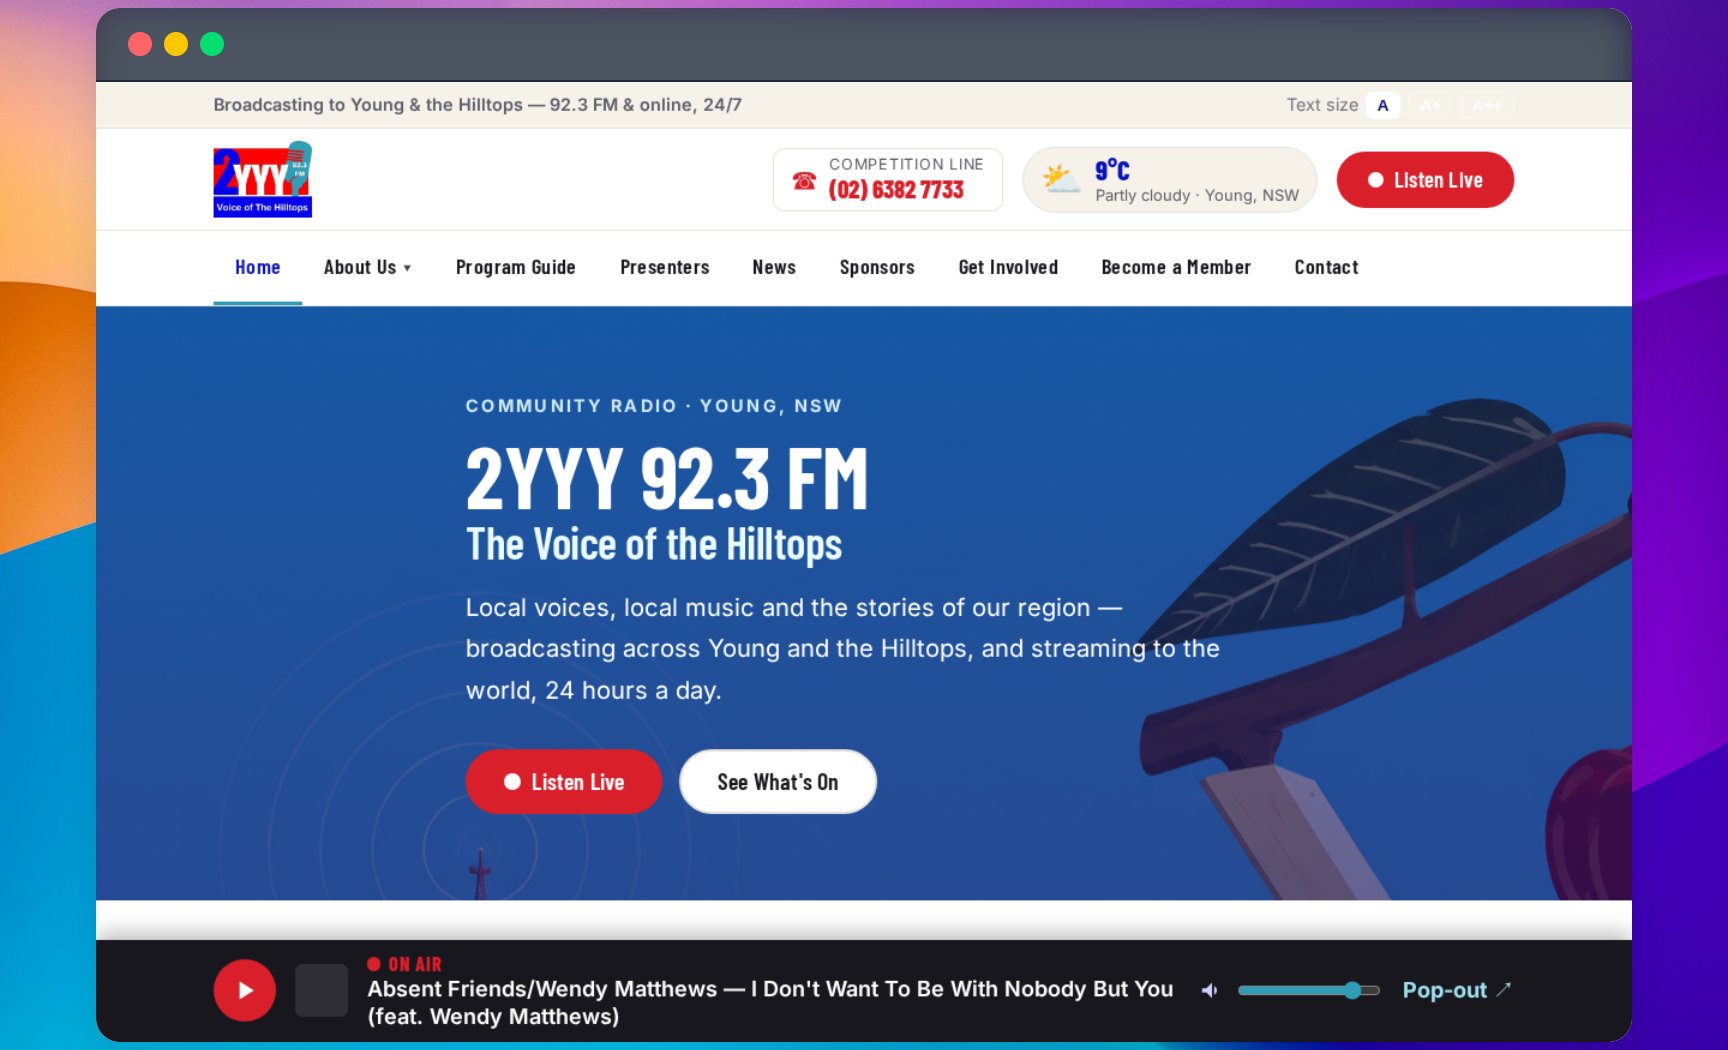Open the Program Guide page
The width and height of the screenshot is (1728, 1050).
pos(516,267)
